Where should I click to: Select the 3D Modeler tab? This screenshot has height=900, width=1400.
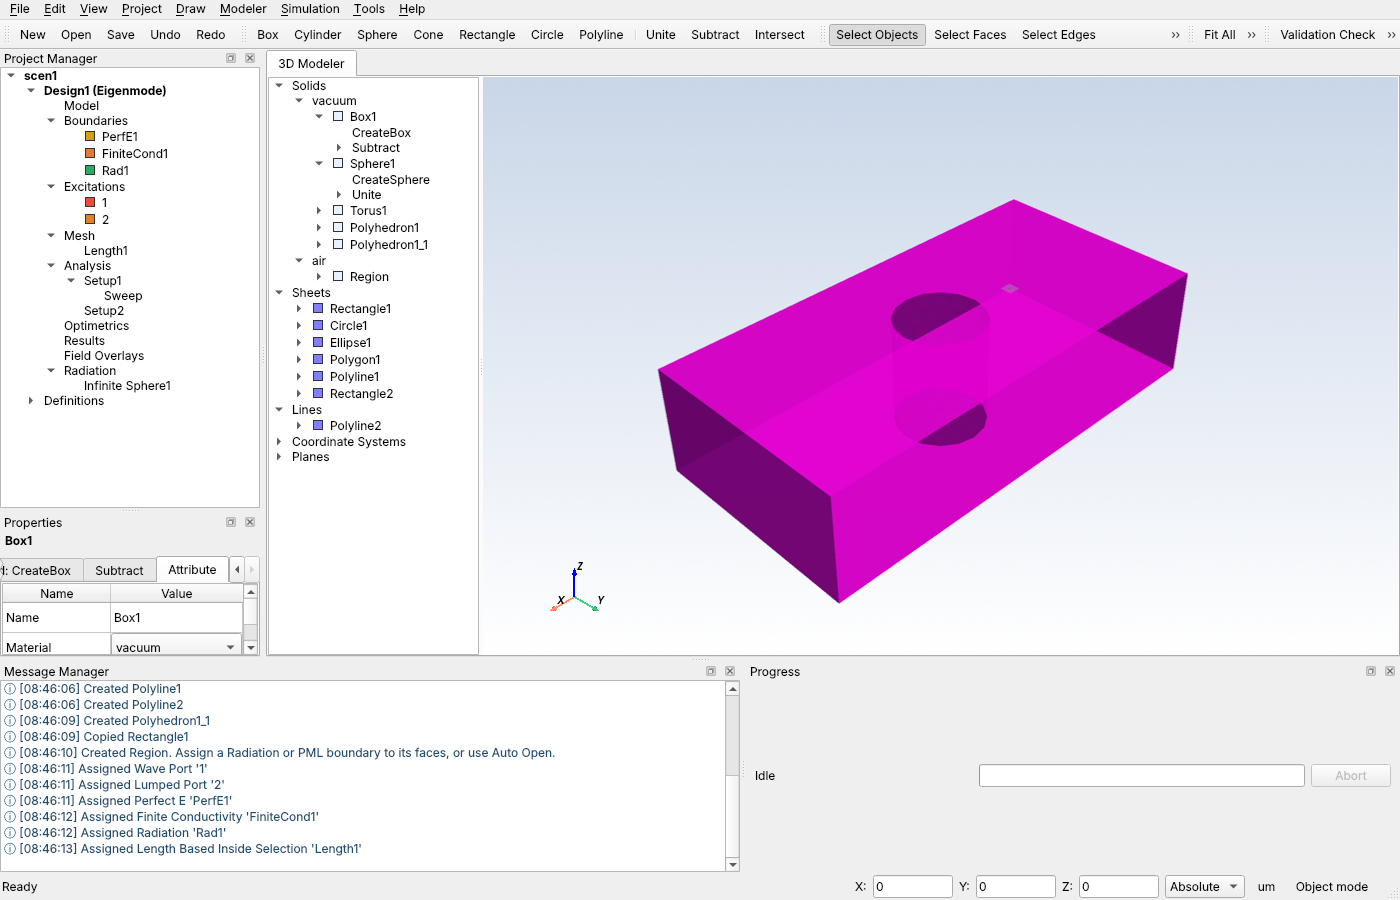[311, 63]
